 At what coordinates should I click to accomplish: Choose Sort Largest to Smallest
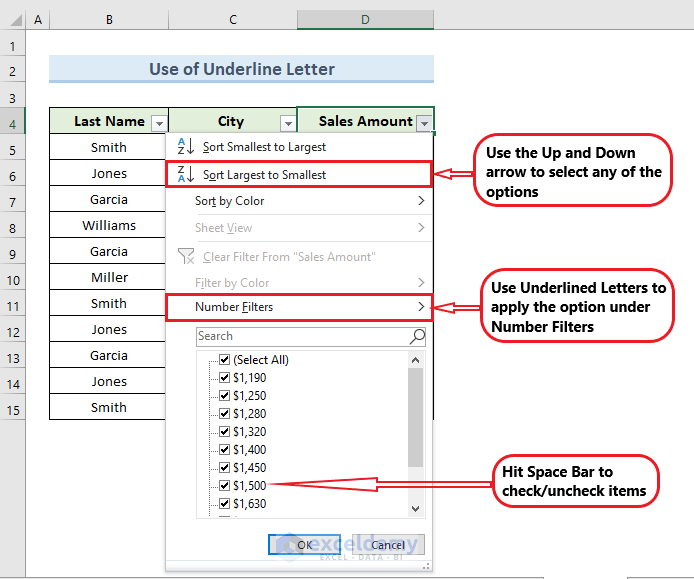coord(299,174)
